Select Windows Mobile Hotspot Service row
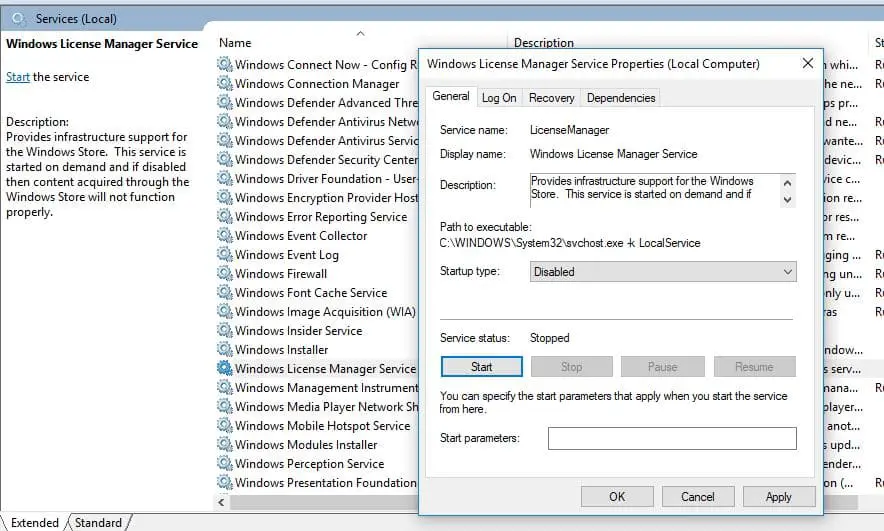Image resolution: width=884 pixels, height=531 pixels. 322,426
